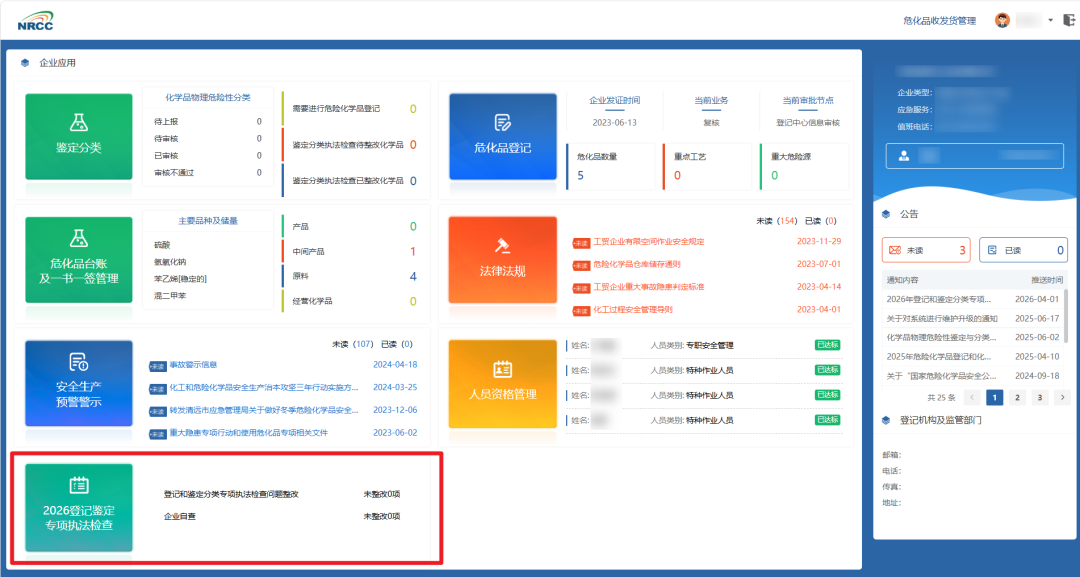Screen dimensions: 1080x577
Task: Open the 法律法规 module tile
Action: pos(503,260)
